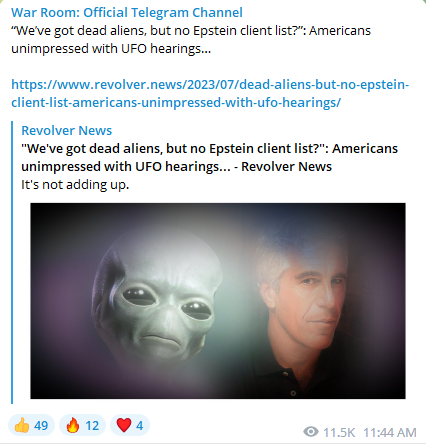The height and width of the screenshot is (447, 426).
Task: Open the Revolver News site name
Action: [67, 131]
